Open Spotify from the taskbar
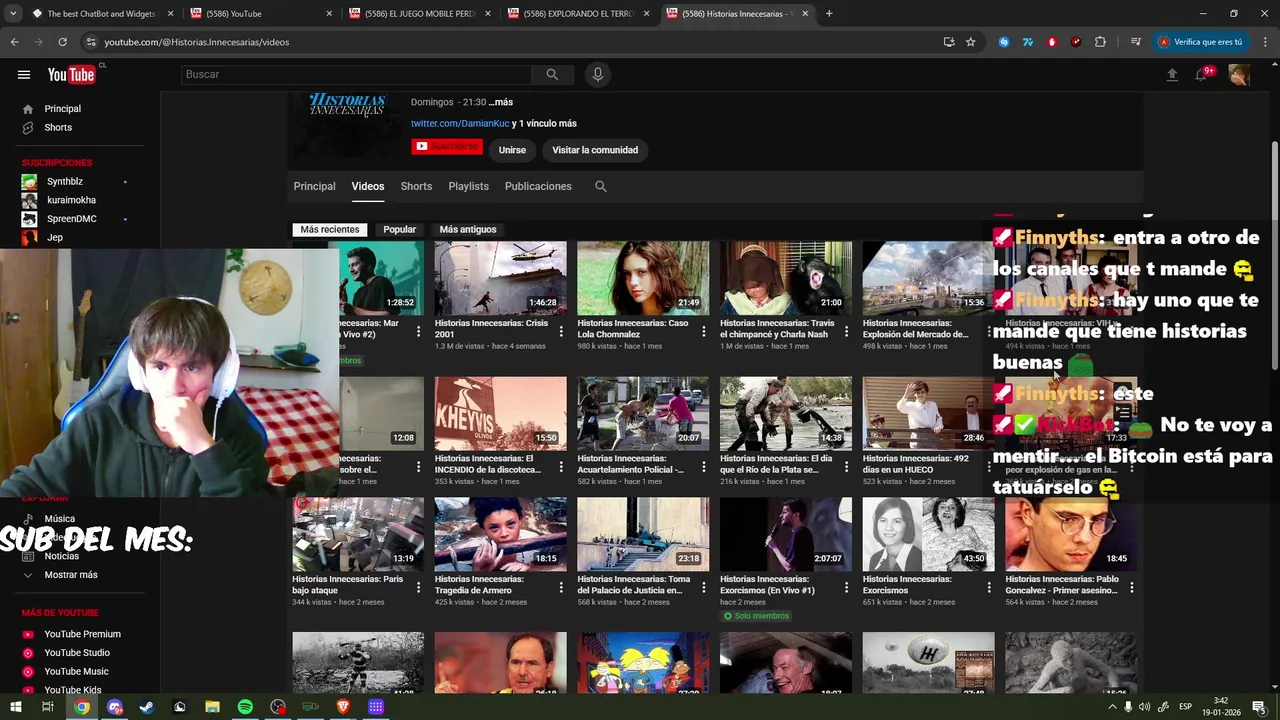The width and height of the screenshot is (1280, 720). pos(245,707)
